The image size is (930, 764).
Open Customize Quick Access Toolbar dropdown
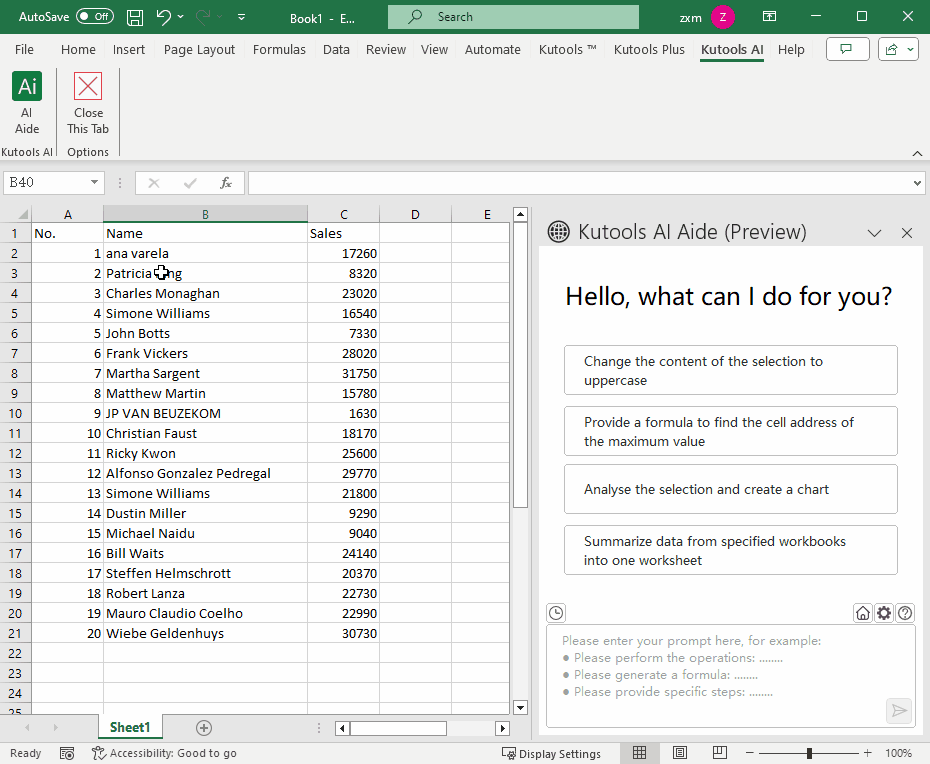coord(241,17)
